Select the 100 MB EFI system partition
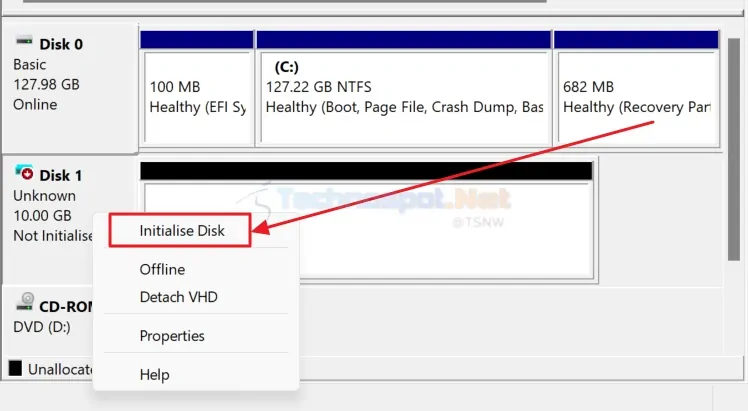This screenshot has height=411, width=748. (x=197, y=87)
